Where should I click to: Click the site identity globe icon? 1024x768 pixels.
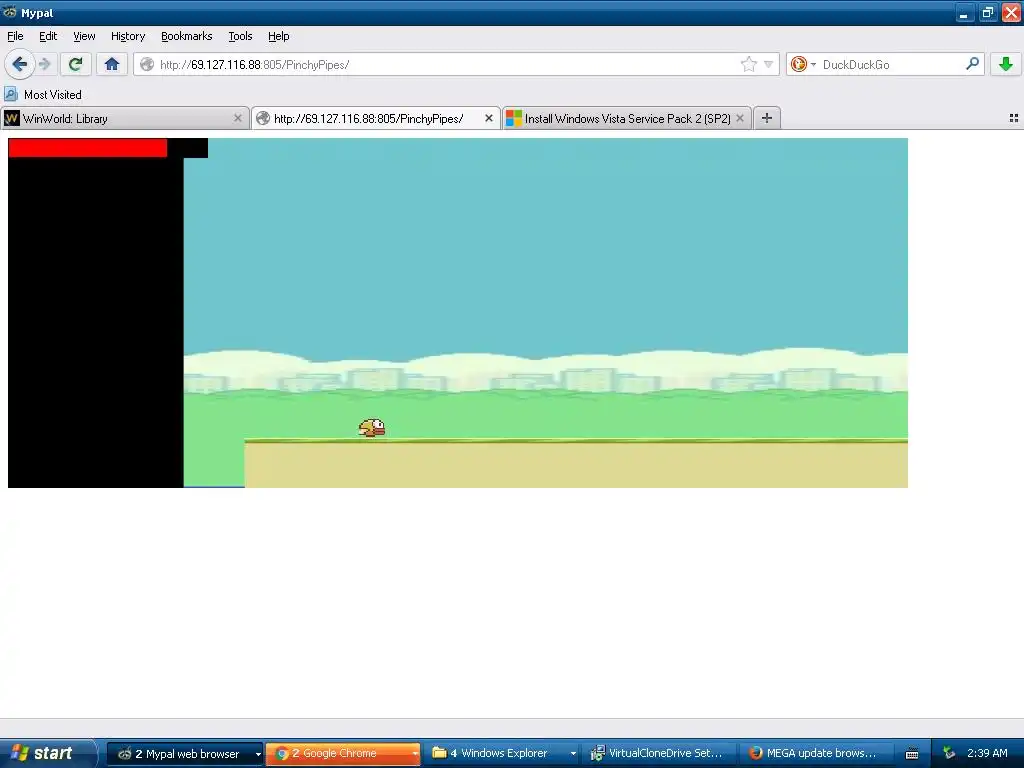tap(148, 64)
